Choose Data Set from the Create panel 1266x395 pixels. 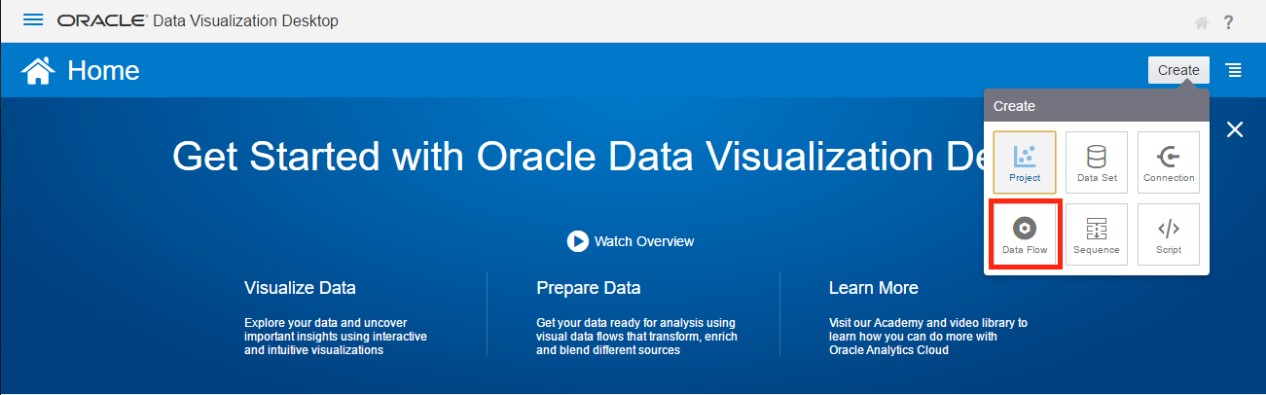[1097, 162]
